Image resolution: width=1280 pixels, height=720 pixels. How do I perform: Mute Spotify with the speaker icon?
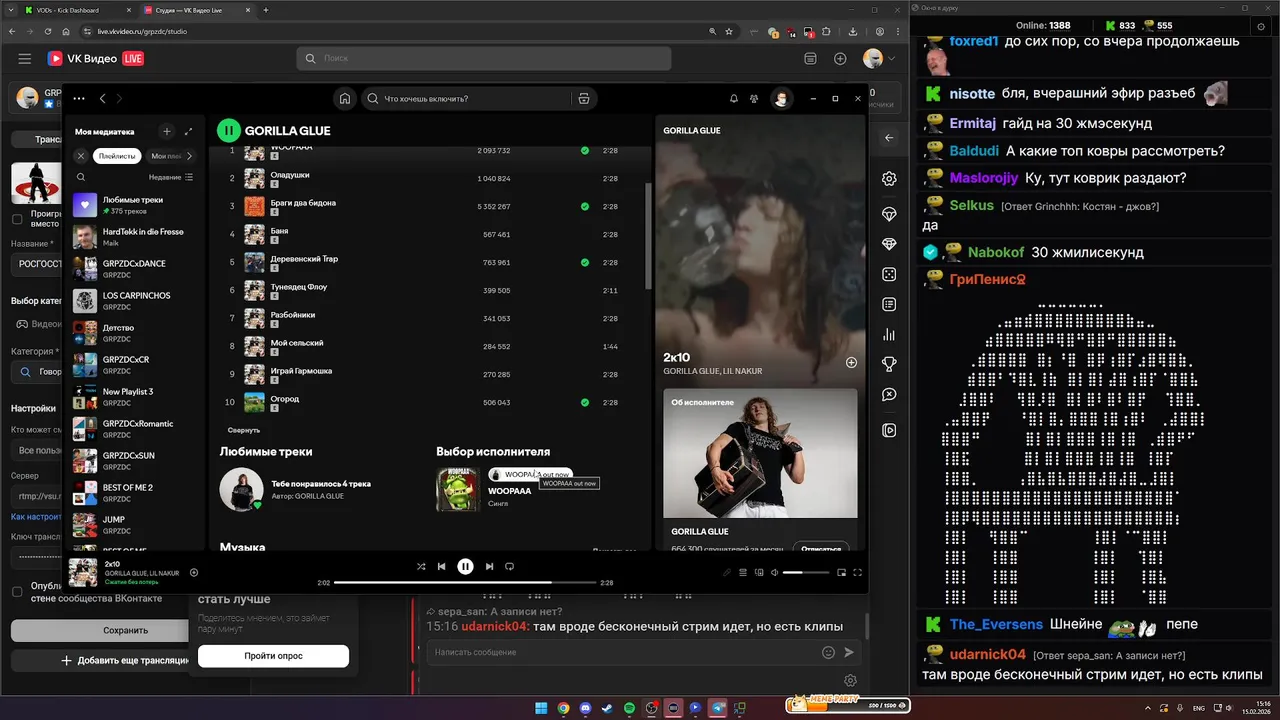click(775, 572)
